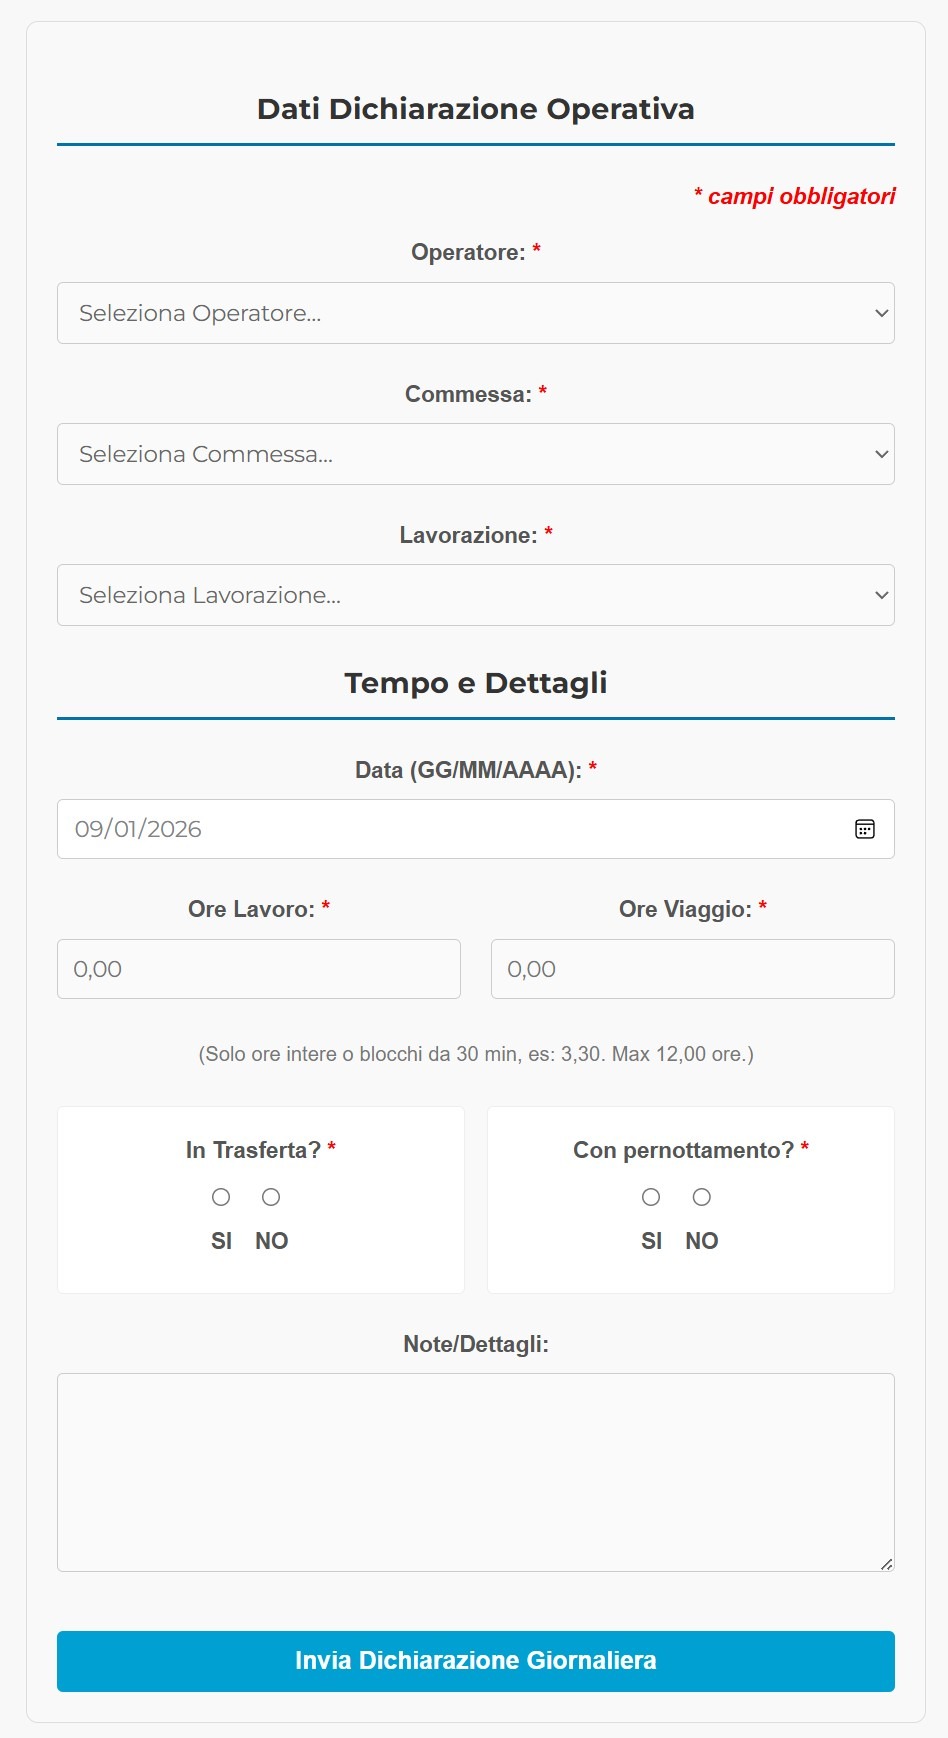Click the Con pernottamento? label
Viewport: 948px width, 1738px height.
[x=691, y=1150]
